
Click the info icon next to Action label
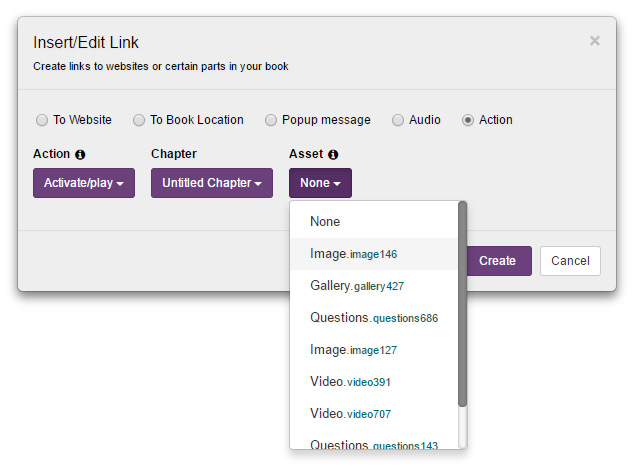click(x=80, y=155)
